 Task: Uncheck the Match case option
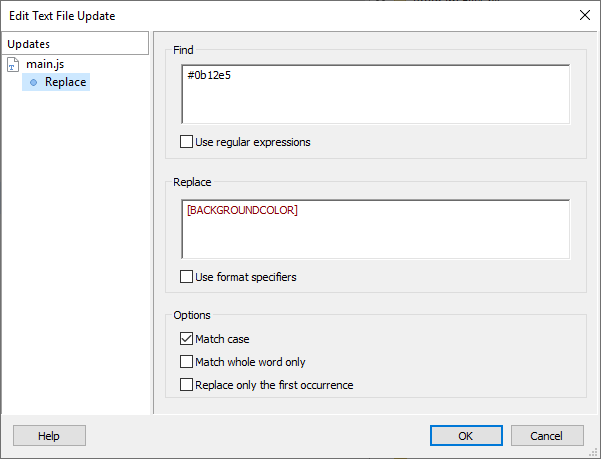(x=186, y=339)
